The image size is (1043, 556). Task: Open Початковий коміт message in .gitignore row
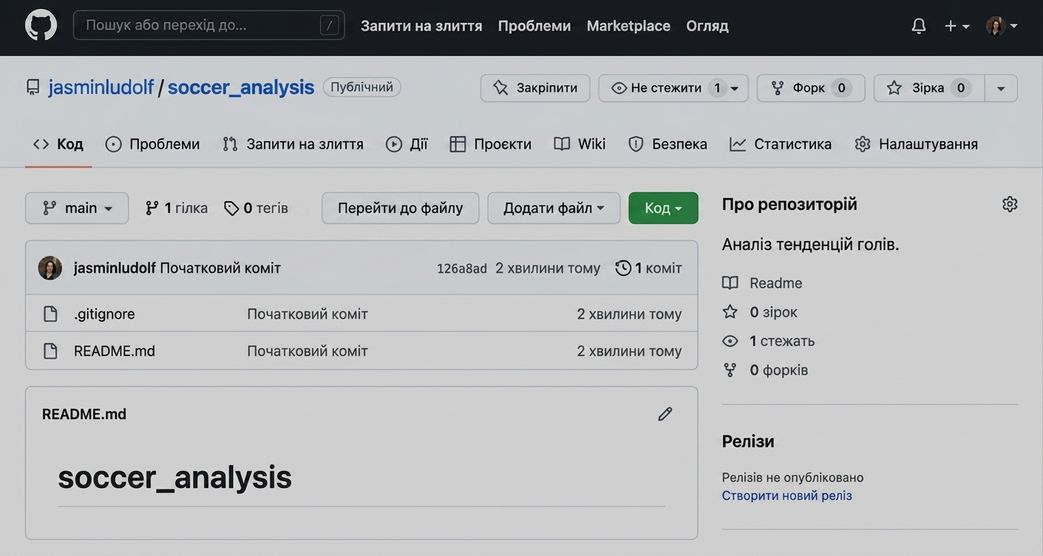[307, 314]
